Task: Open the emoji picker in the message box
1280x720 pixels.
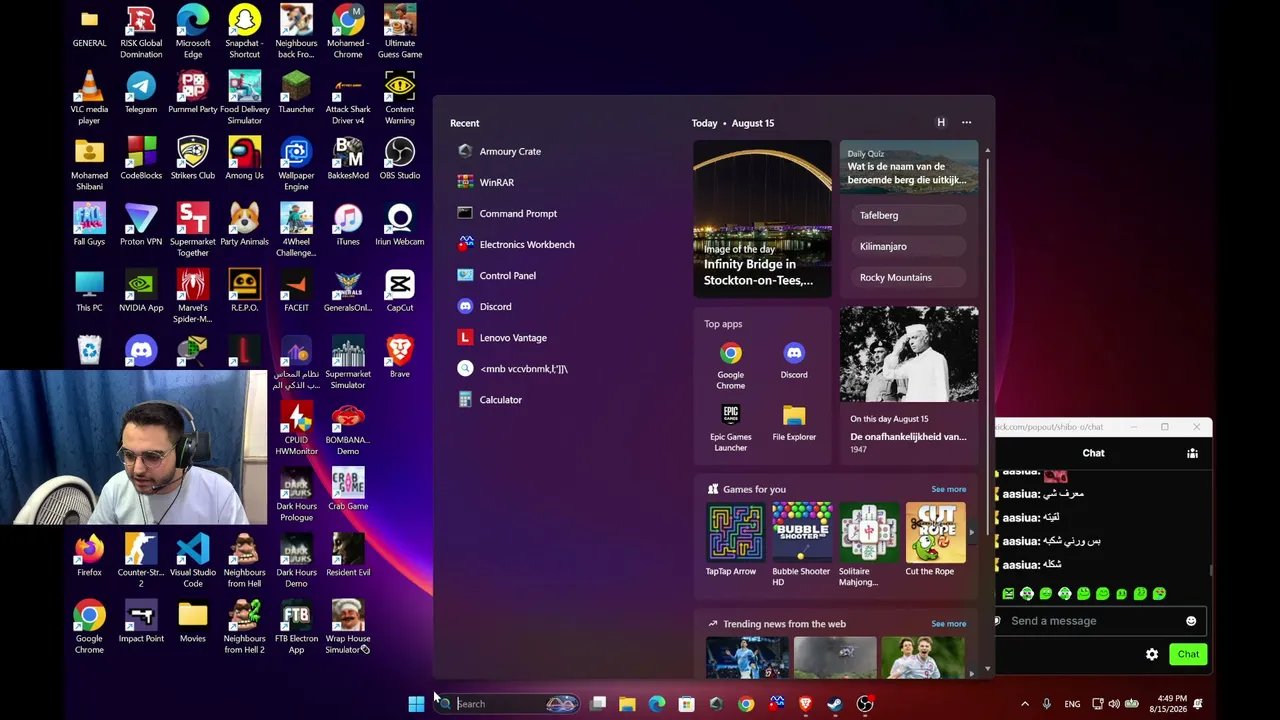Action: point(1191,621)
